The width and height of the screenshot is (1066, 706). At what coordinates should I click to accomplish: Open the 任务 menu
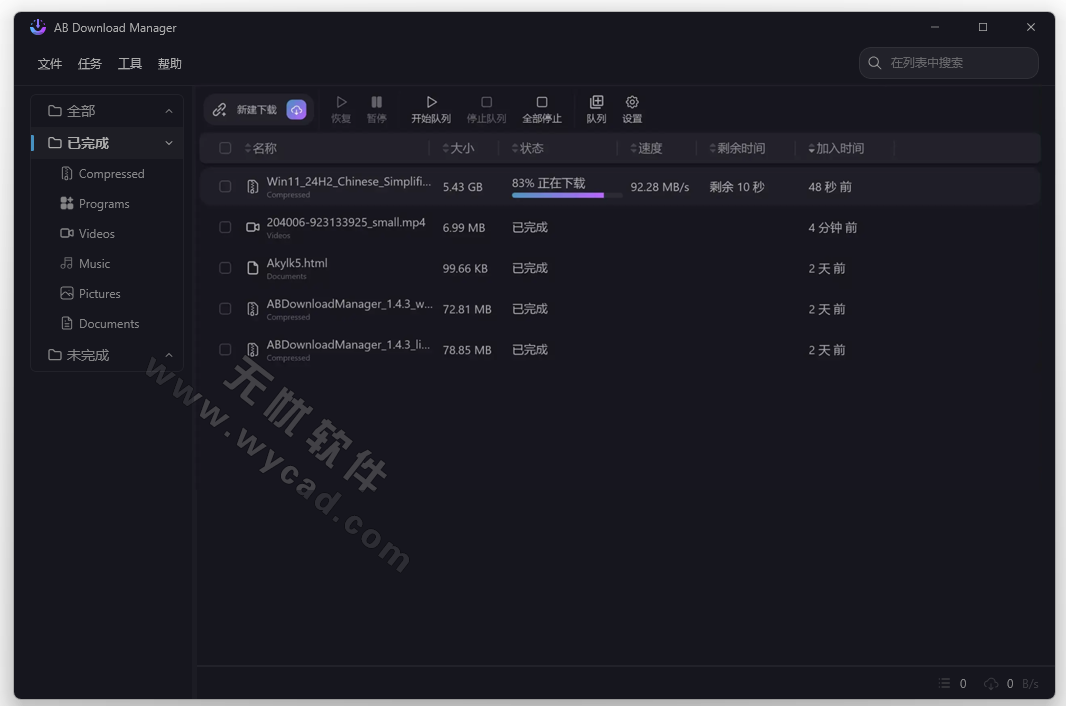pyautogui.click(x=89, y=63)
